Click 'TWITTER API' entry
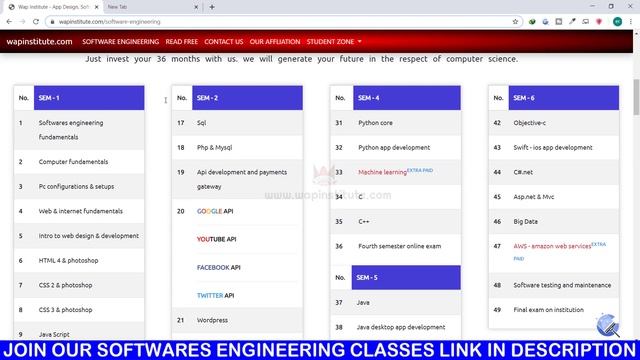 [216, 296]
